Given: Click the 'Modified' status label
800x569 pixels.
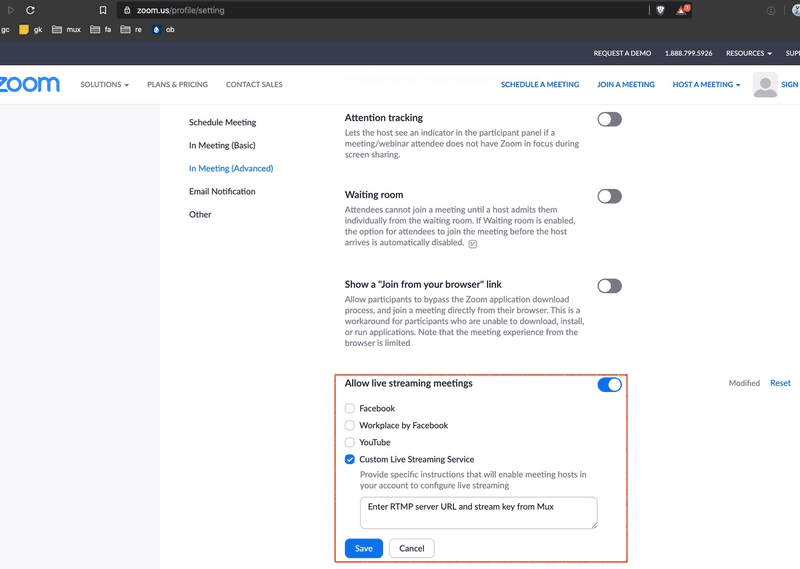Looking at the screenshot, I should pos(744,383).
